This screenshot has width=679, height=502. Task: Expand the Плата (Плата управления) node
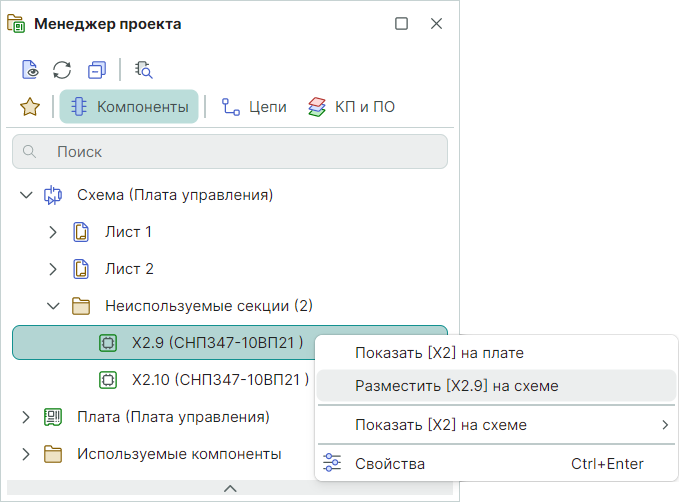pyautogui.click(x=26, y=417)
